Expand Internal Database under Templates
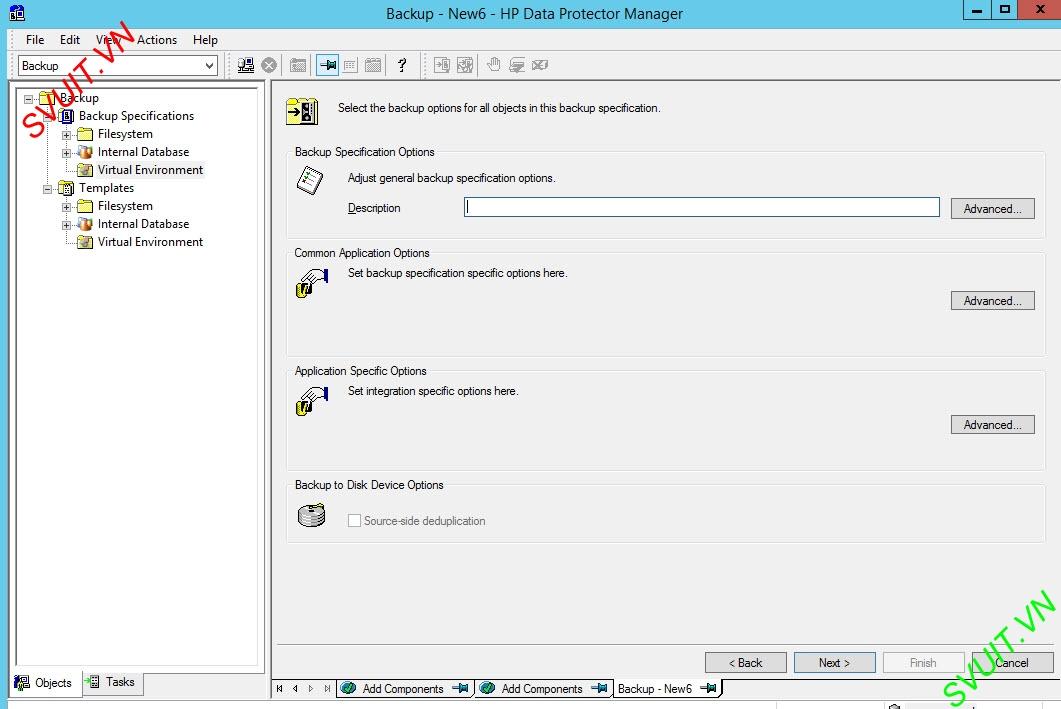 pos(66,225)
